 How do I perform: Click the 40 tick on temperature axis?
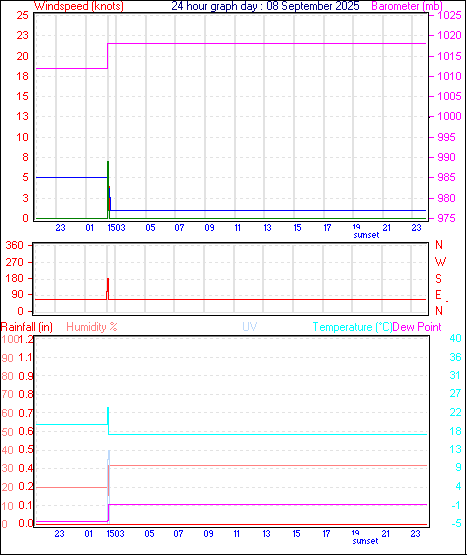[x=455, y=338]
